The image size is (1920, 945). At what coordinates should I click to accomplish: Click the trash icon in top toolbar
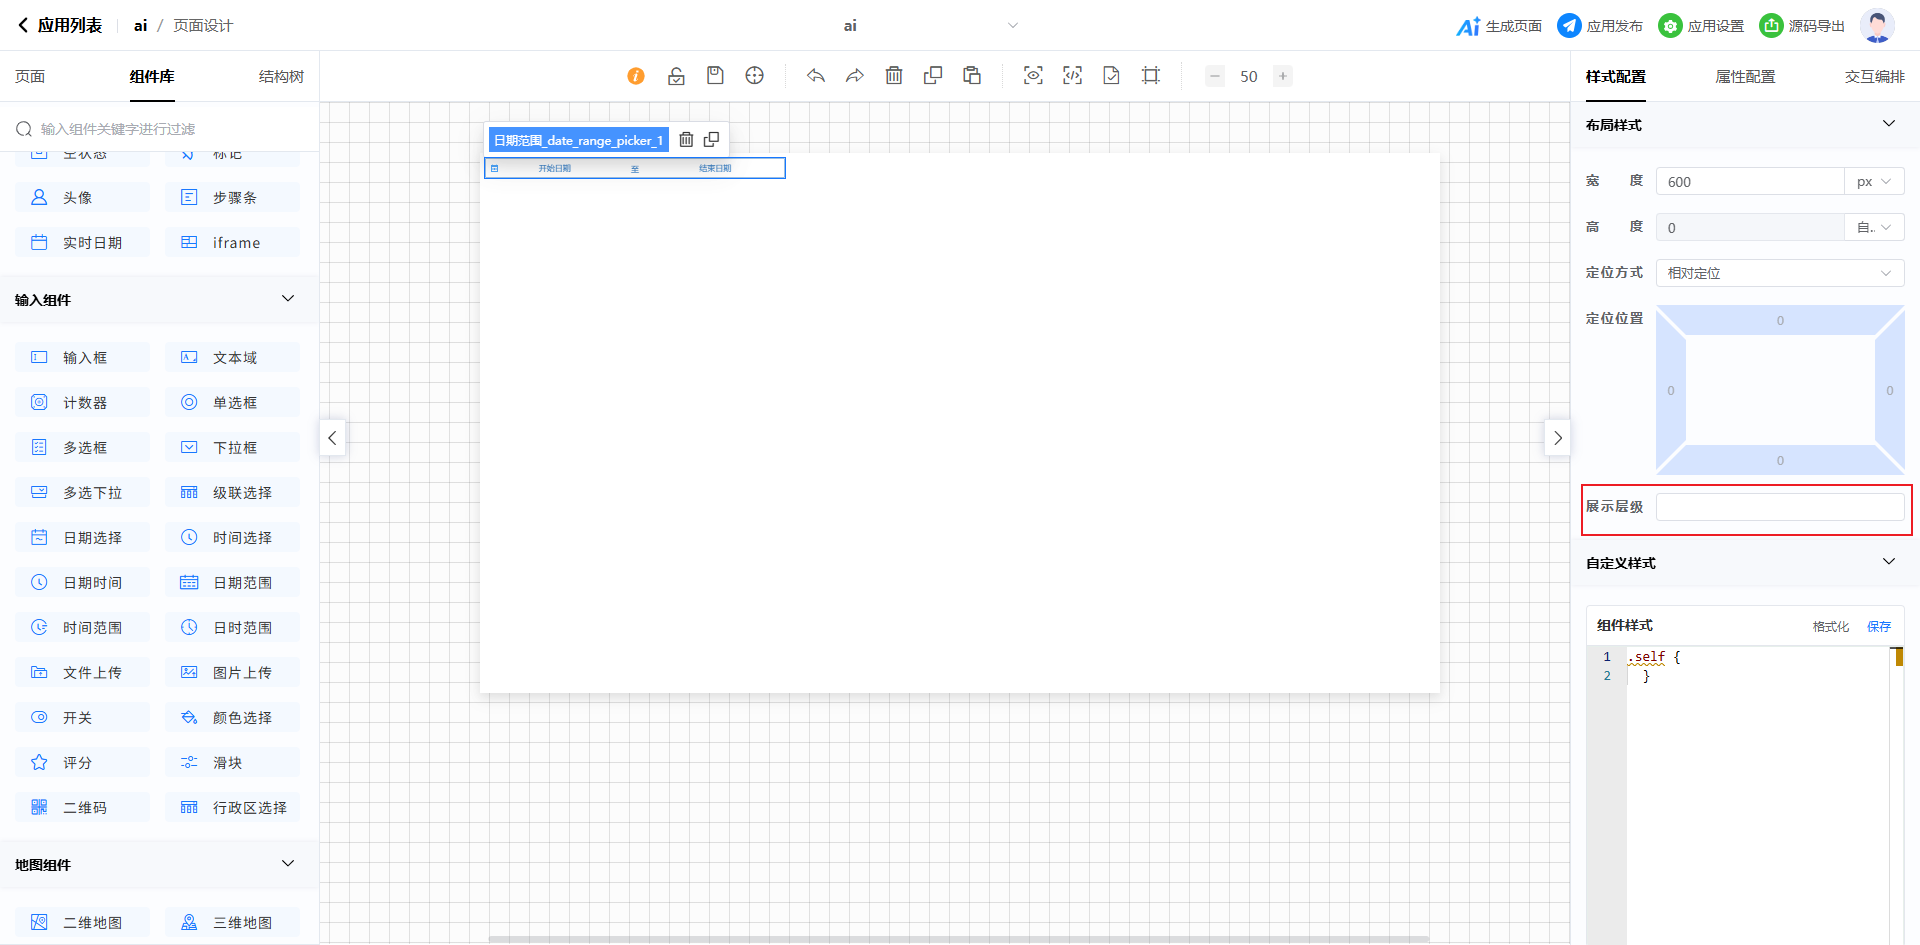pyautogui.click(x=894, y=76)
